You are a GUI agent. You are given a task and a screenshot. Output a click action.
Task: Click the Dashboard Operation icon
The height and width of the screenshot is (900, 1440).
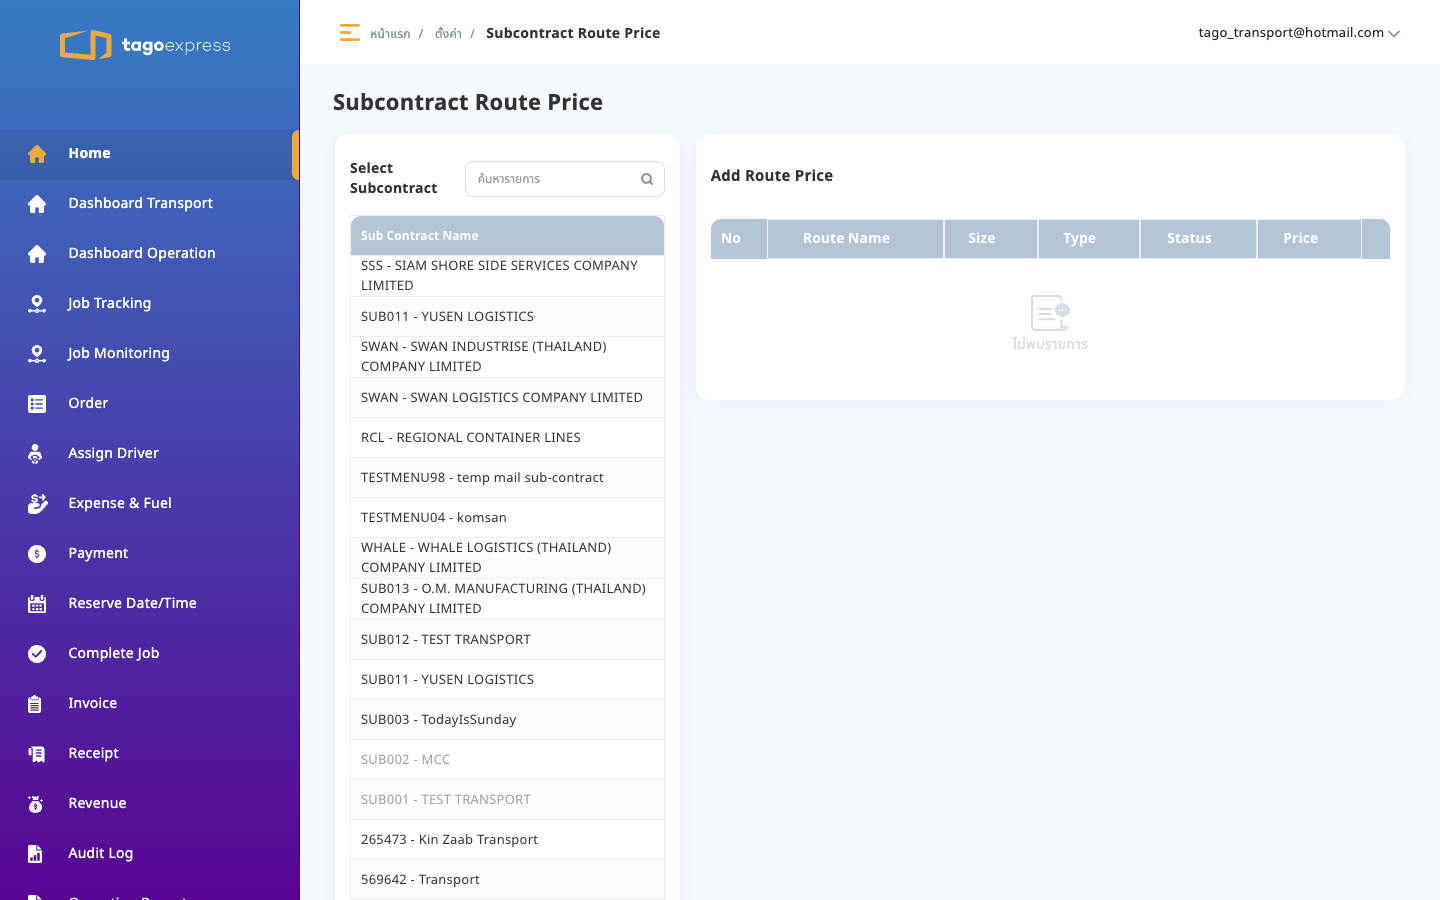click(37, 254)
